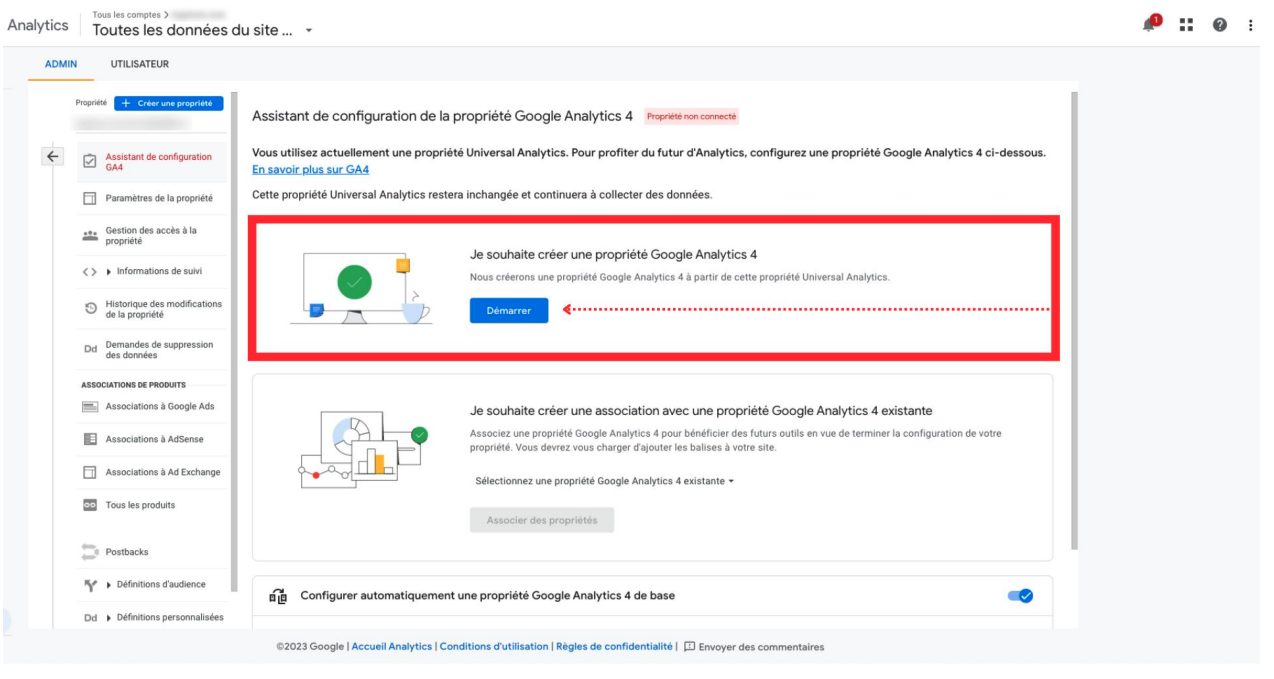Click the Postbacks arrows icon
Viewport: 1274px width, 679px height.
pos(90,552)
